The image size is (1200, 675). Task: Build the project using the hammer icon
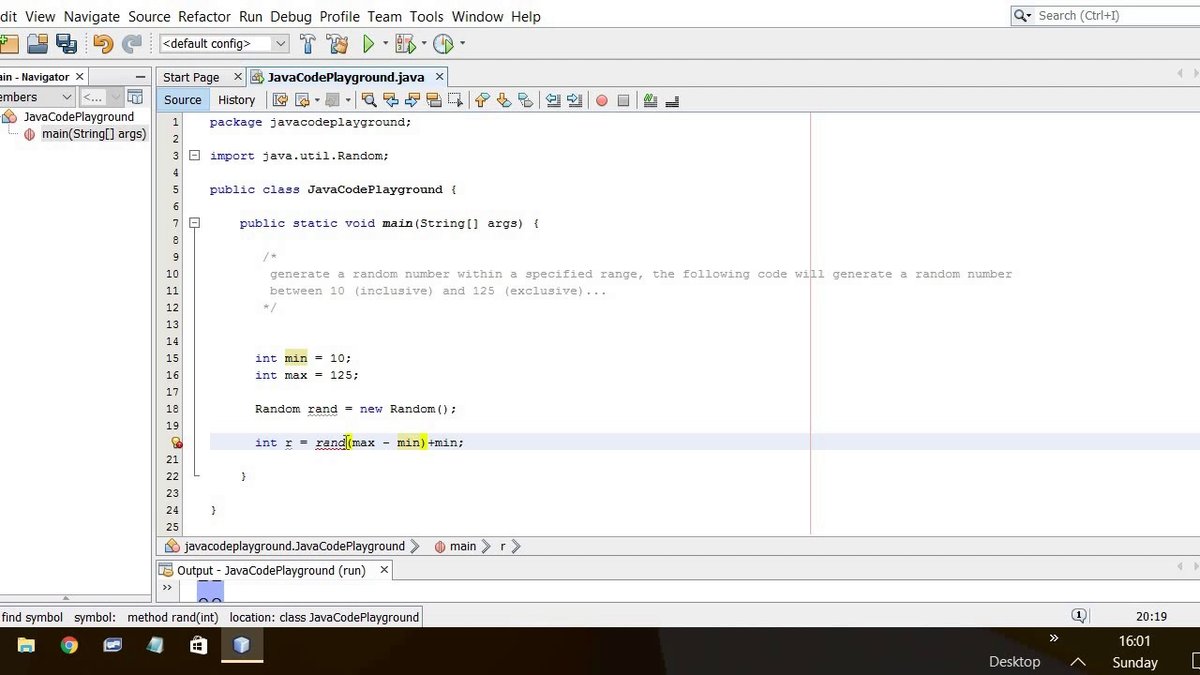pos(307,43)
